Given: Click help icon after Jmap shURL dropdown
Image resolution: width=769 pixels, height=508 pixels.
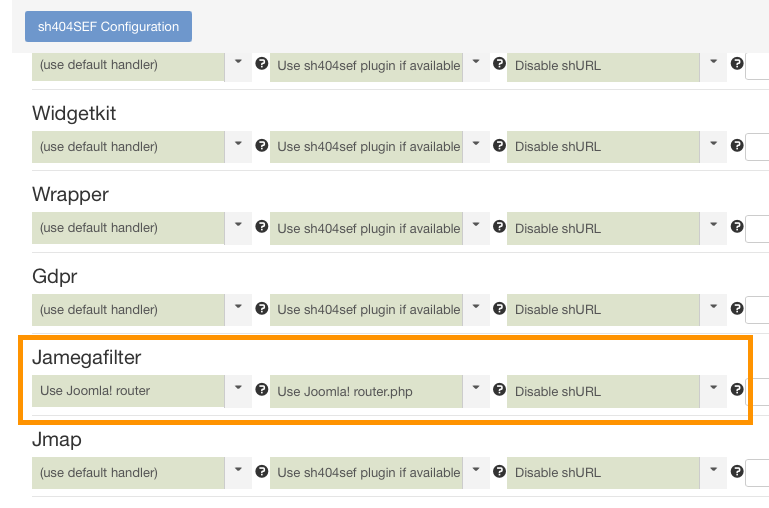Looking at the screenshot, I should [737, 472].
